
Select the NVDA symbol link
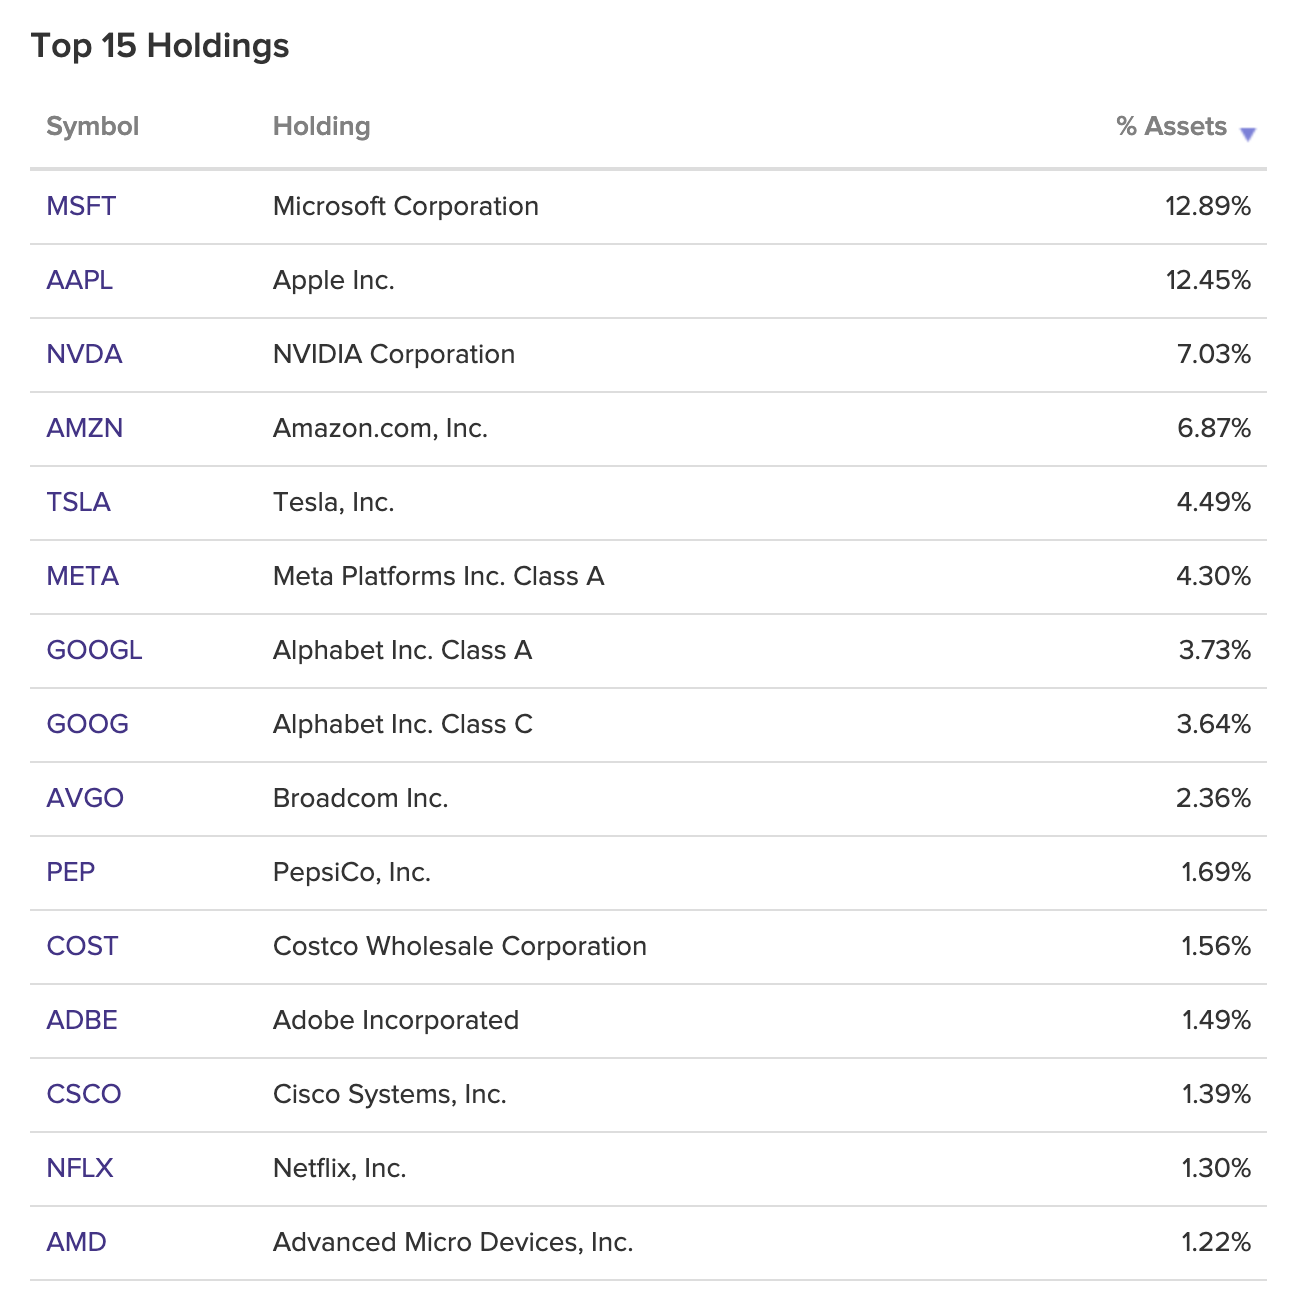click(x=84, y=354)
